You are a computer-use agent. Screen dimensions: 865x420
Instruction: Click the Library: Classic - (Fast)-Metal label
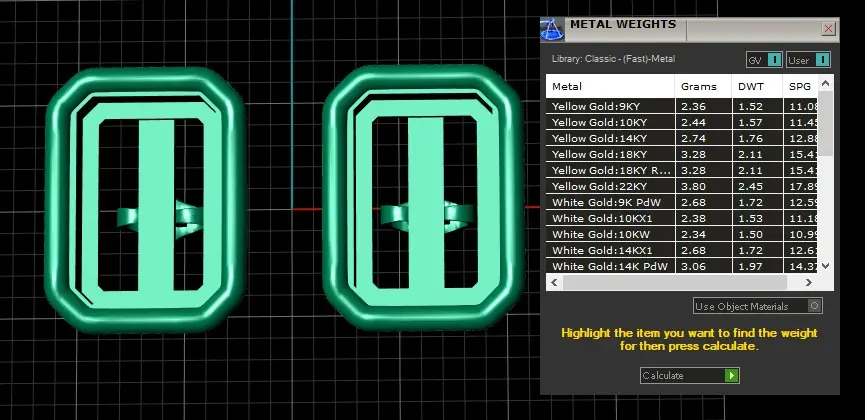pos(613,59)
